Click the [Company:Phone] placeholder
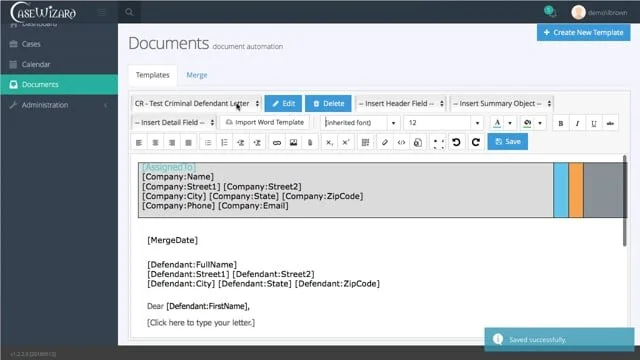The width and height of the screenshot is (640, 360). pyautogui.click(x=178, y=206)
